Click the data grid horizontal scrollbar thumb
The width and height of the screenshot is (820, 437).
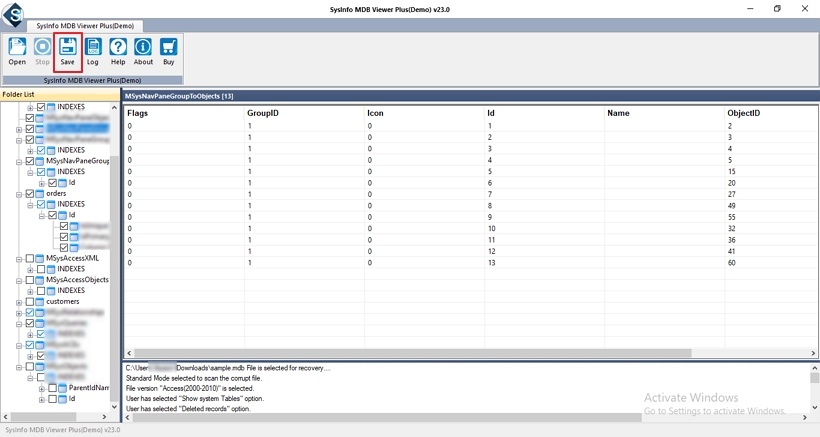pos(413,353)
